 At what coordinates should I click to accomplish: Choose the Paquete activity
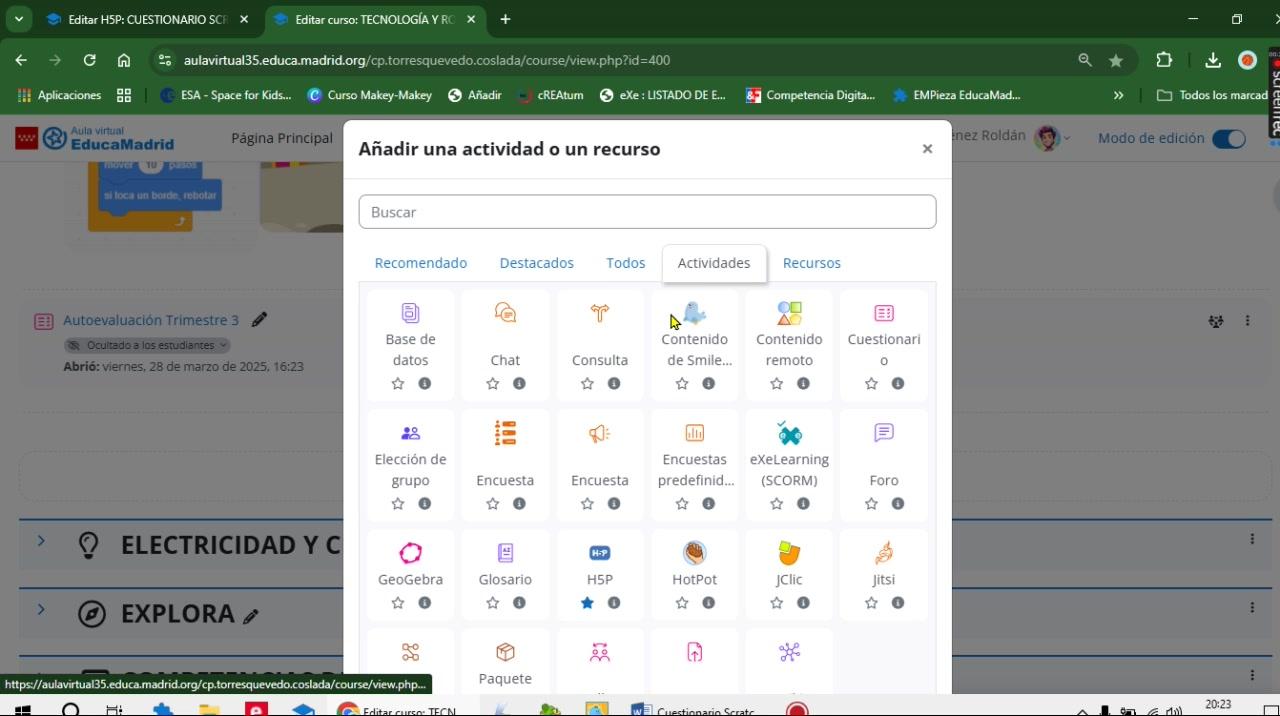505,664
